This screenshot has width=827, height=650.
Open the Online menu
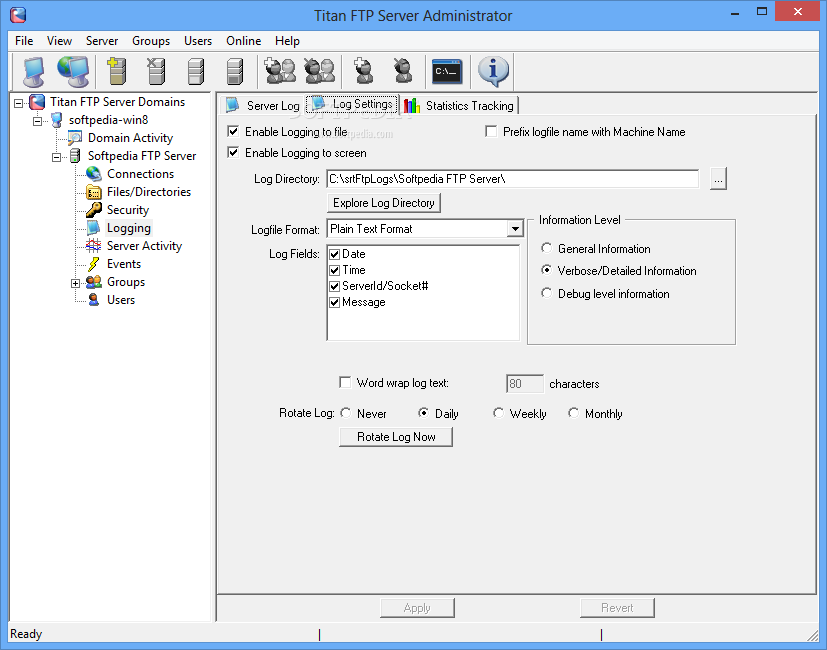[x=244, y=41]
